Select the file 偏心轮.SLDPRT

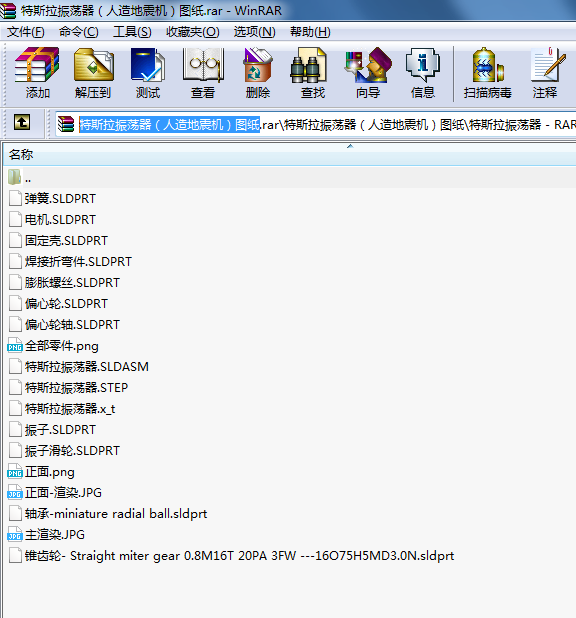[66, 303]
